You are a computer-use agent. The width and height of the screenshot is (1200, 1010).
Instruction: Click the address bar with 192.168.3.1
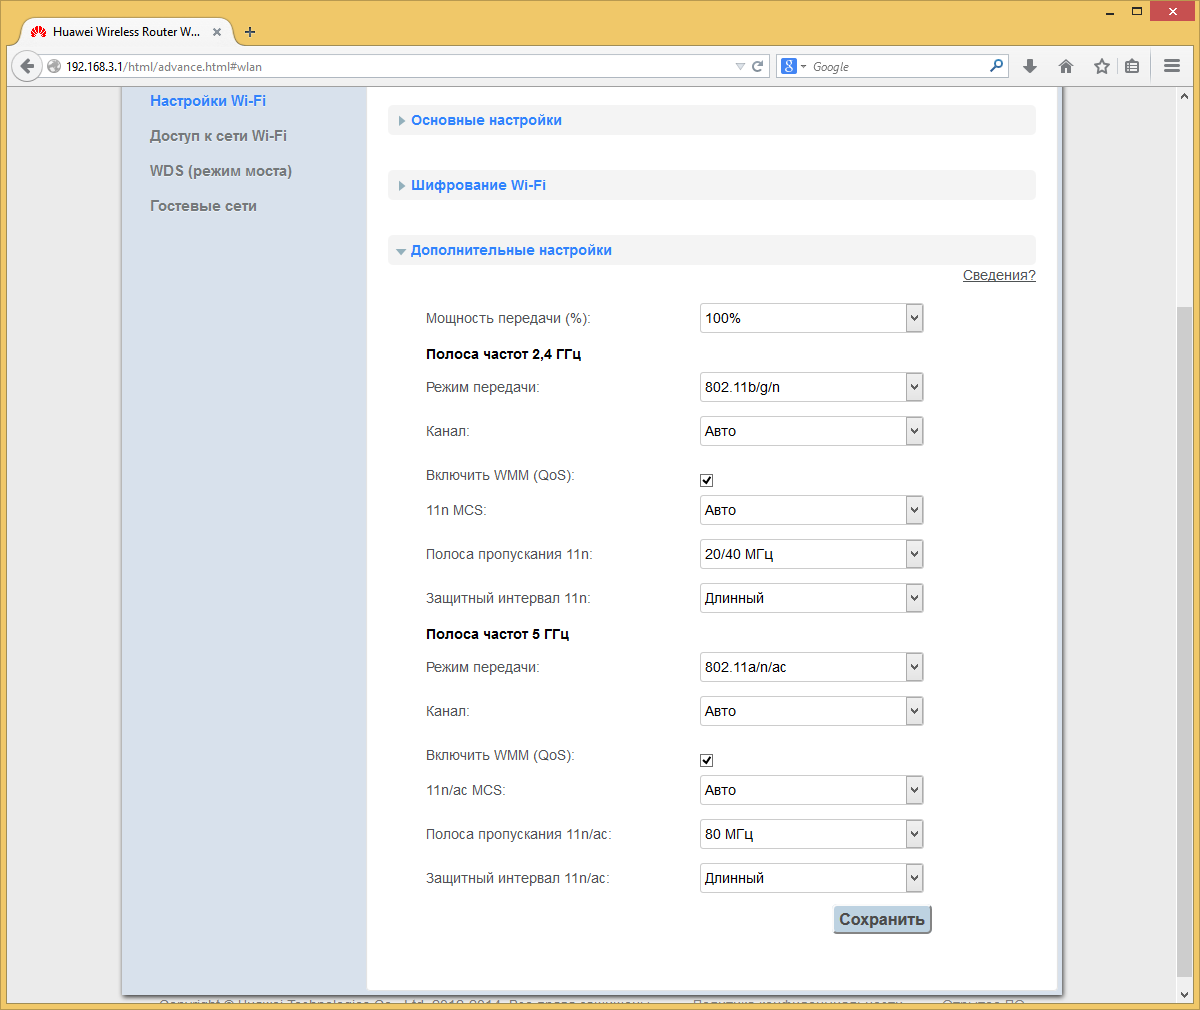390,67
